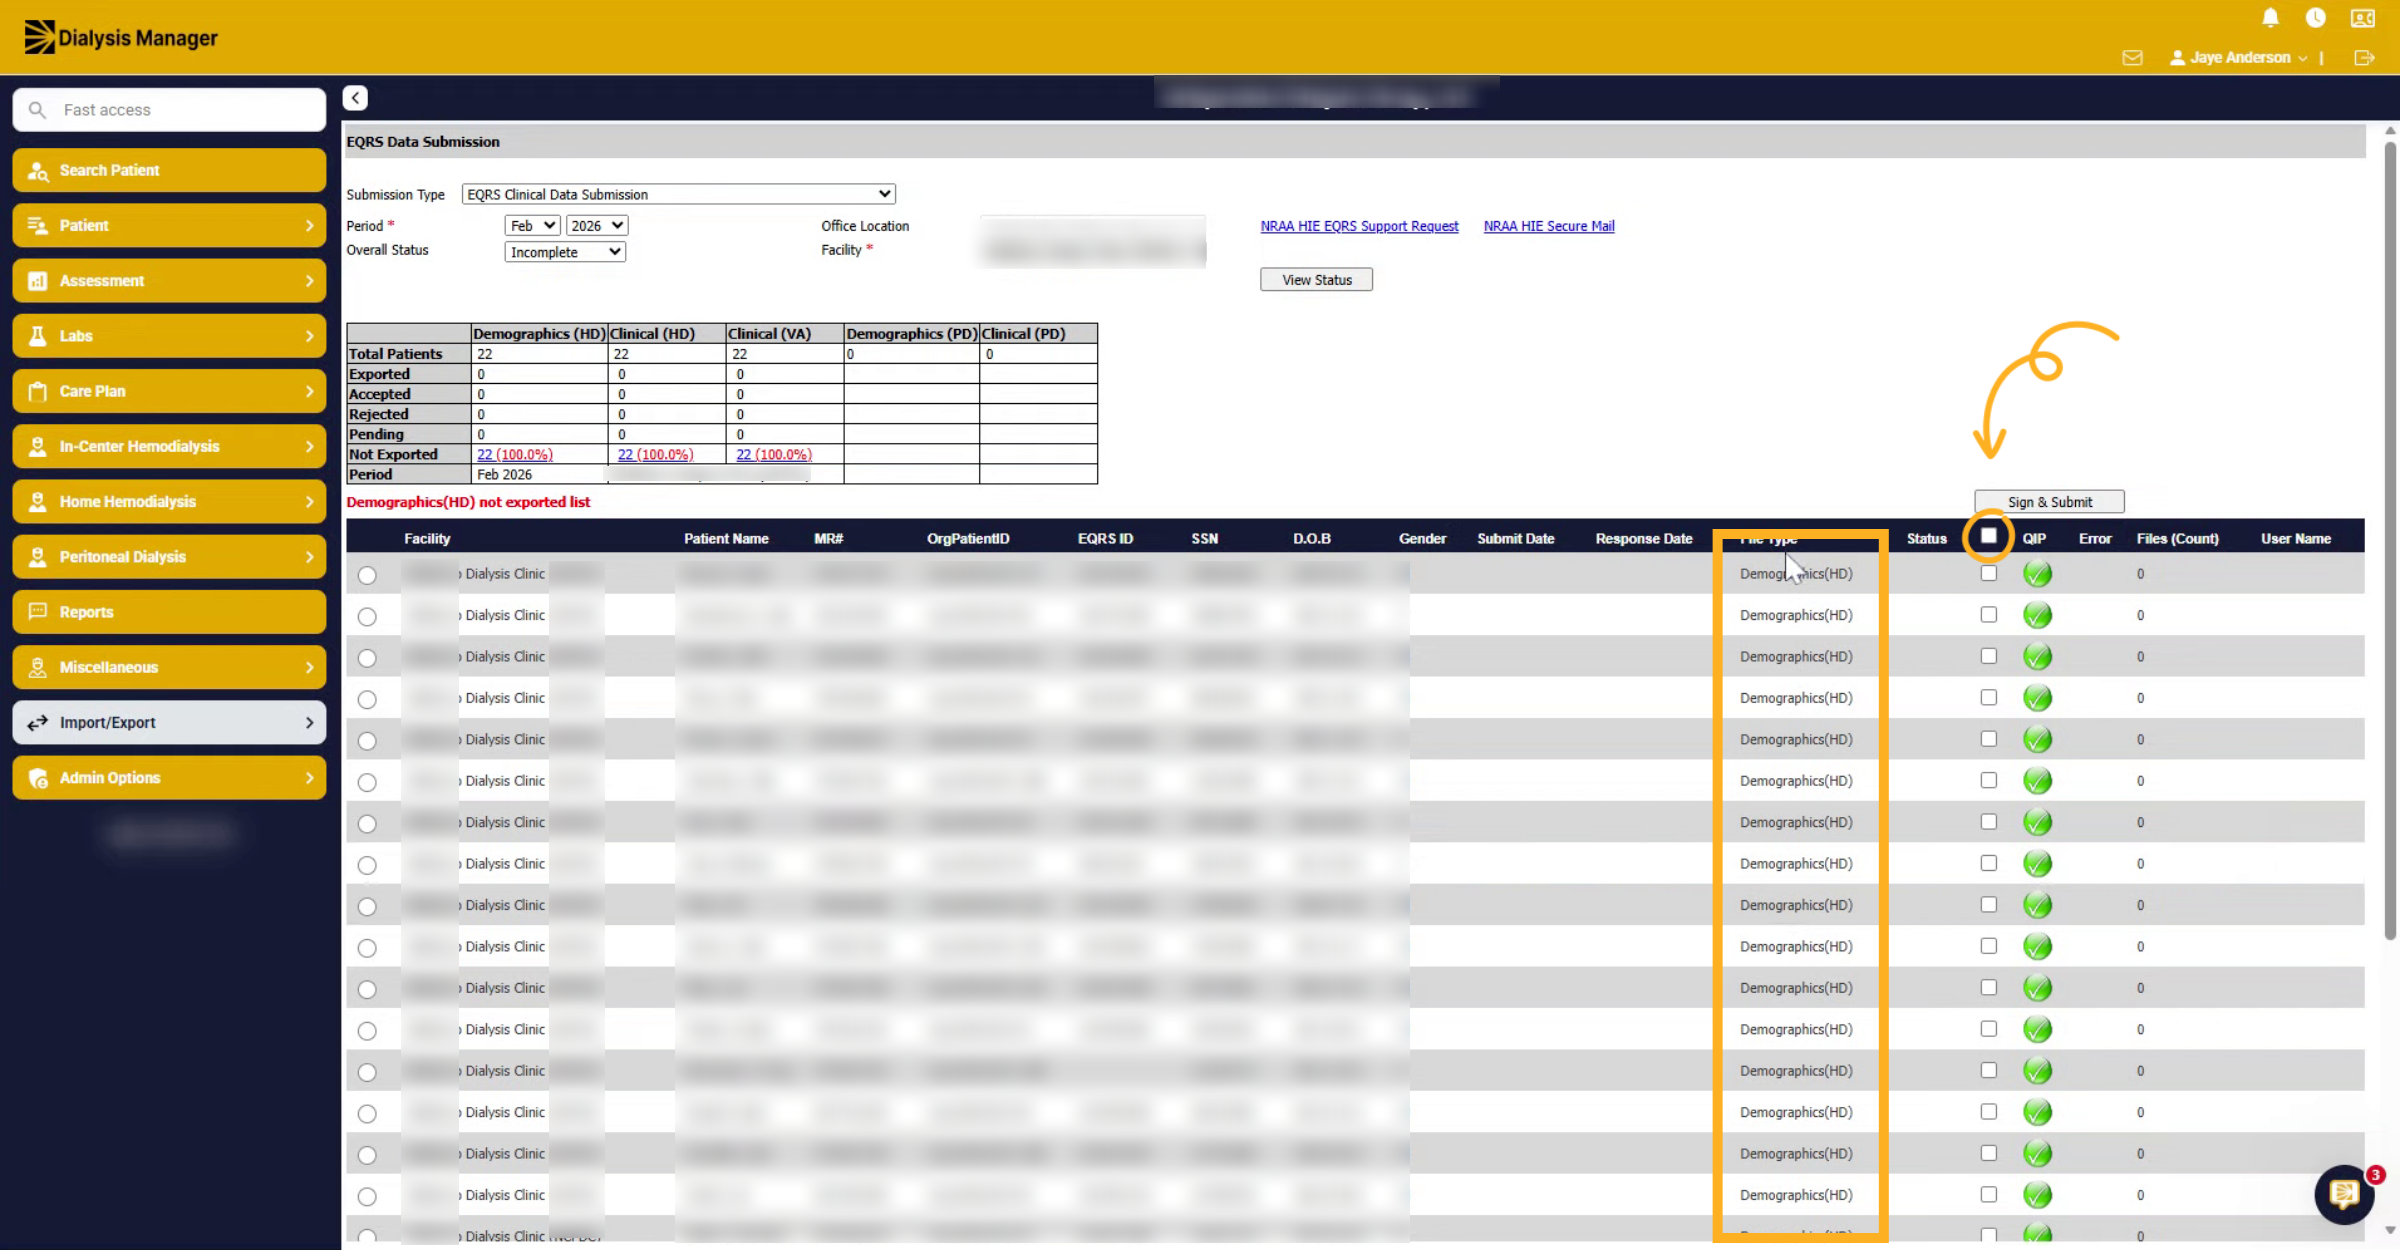Open NRAA HIE EQRS Support Request link

[x=1359, y=226]
